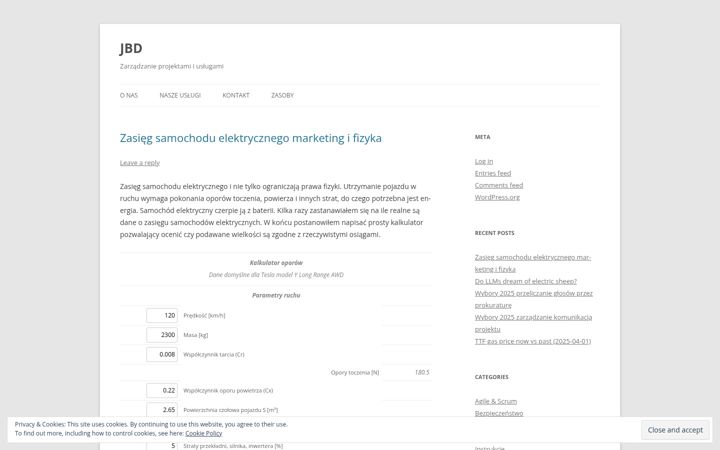Click the Log in link

(x=484, y=161)
